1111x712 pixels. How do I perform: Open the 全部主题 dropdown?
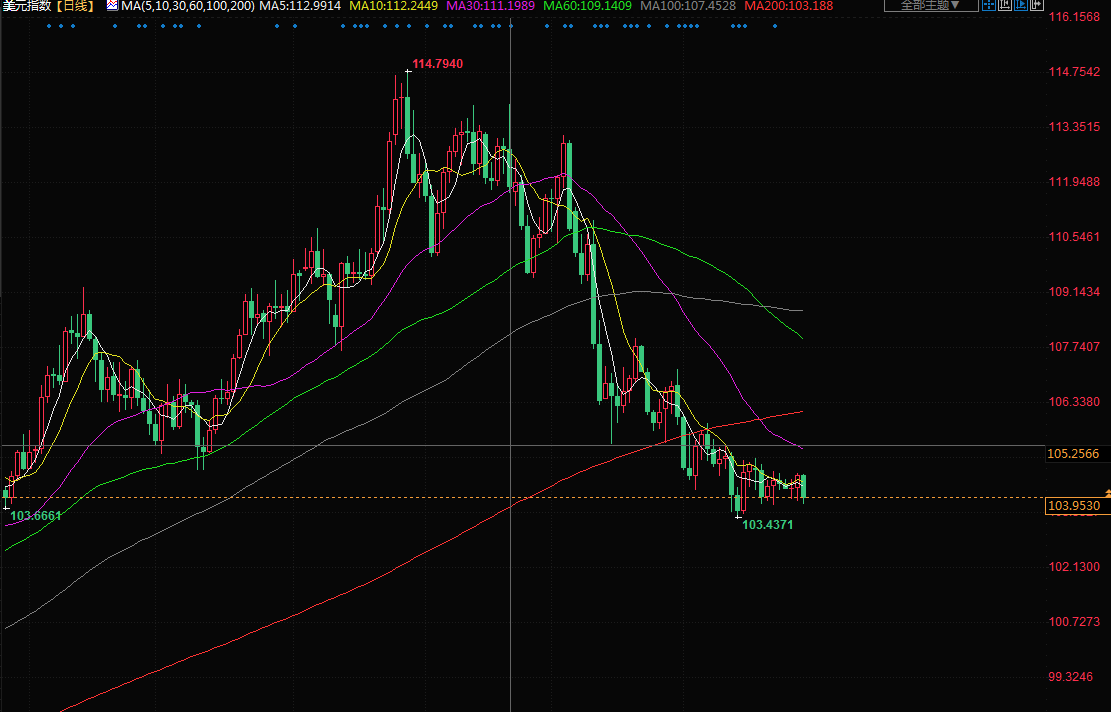[x=930, y=6]
